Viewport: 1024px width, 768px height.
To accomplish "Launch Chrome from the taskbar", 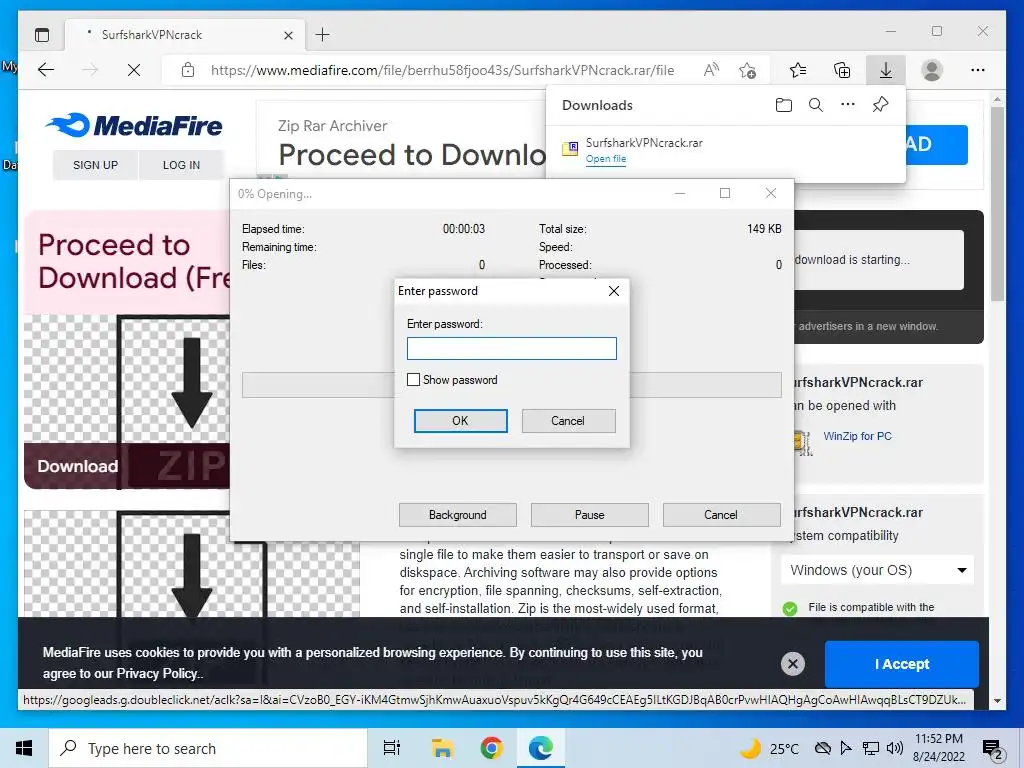I will pos(491,748).
